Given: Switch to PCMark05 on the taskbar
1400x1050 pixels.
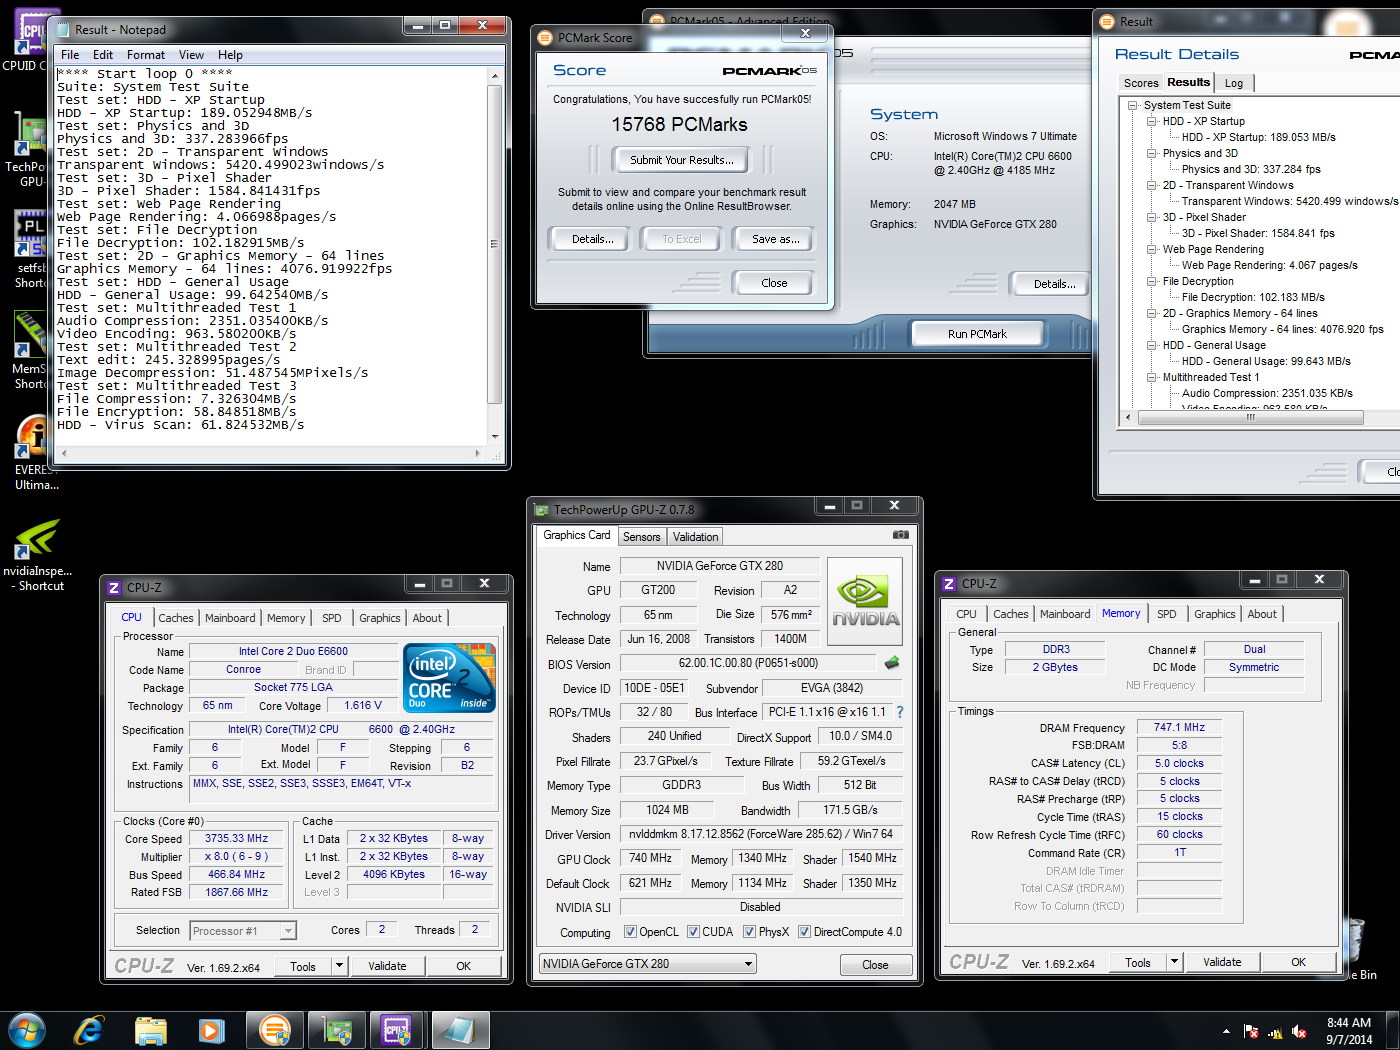Looking at the screenshot, I should (x=274, y=1030).
